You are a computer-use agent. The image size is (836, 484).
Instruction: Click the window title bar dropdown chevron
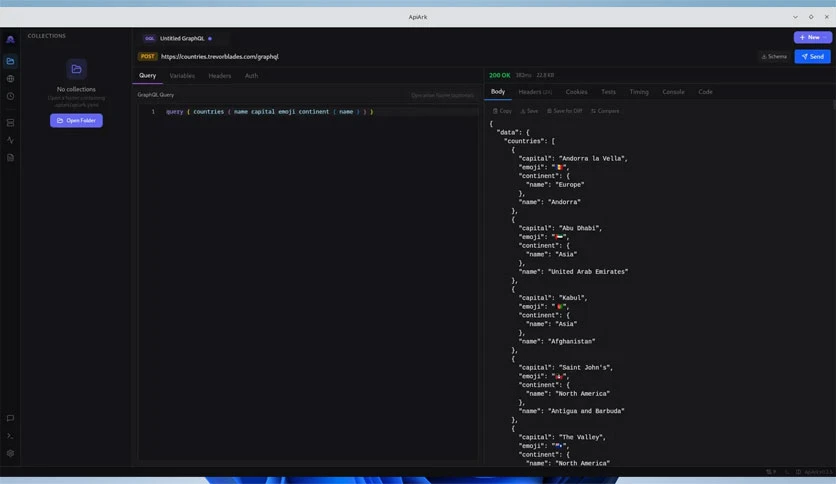[795, 17]
